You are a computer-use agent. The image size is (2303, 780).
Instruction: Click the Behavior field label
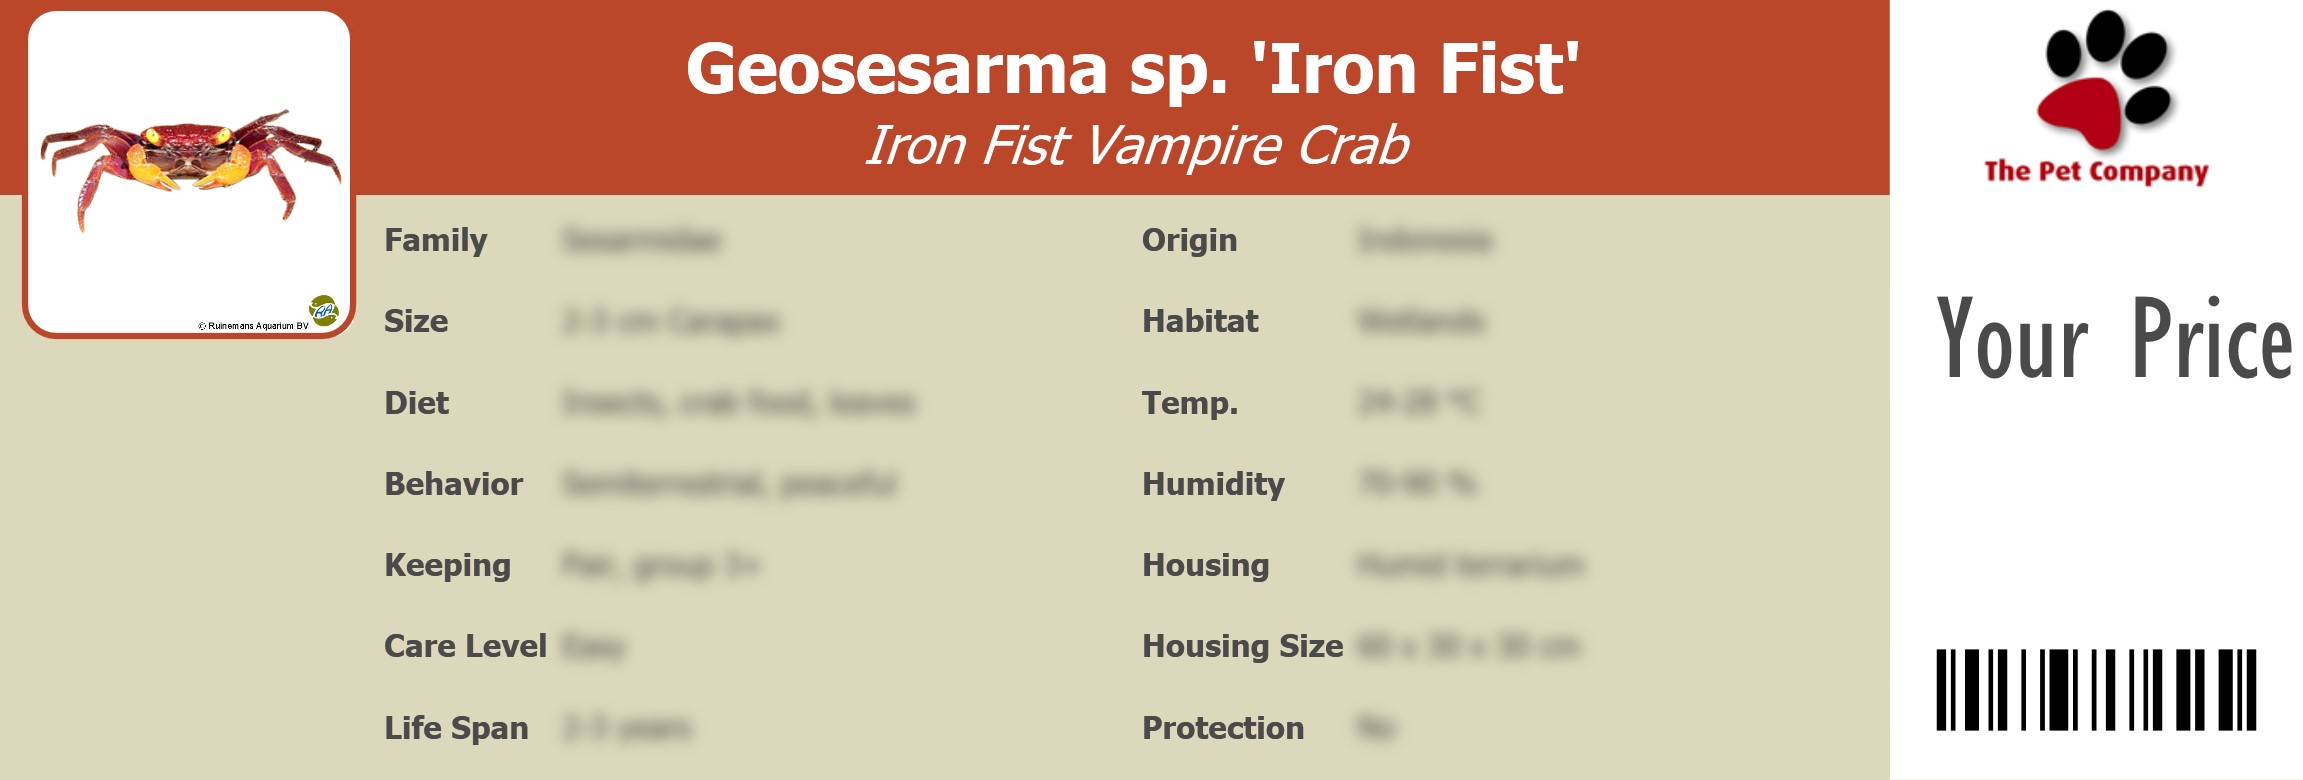453,484
